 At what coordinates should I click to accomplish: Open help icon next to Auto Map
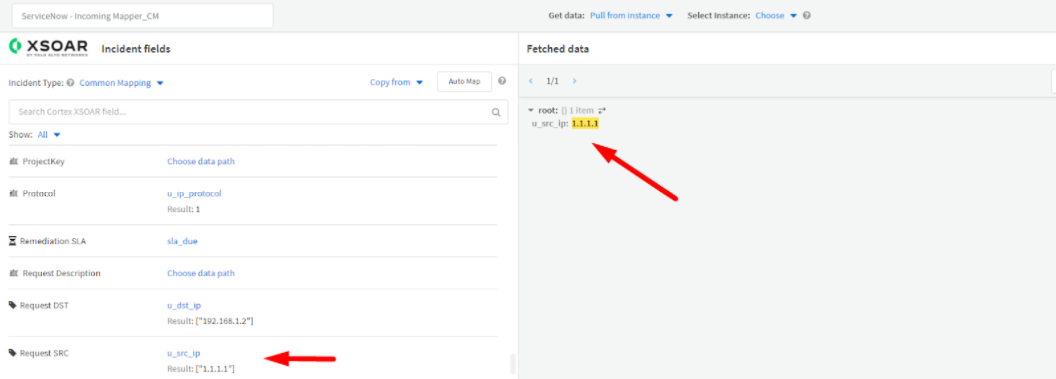(502, 81)
